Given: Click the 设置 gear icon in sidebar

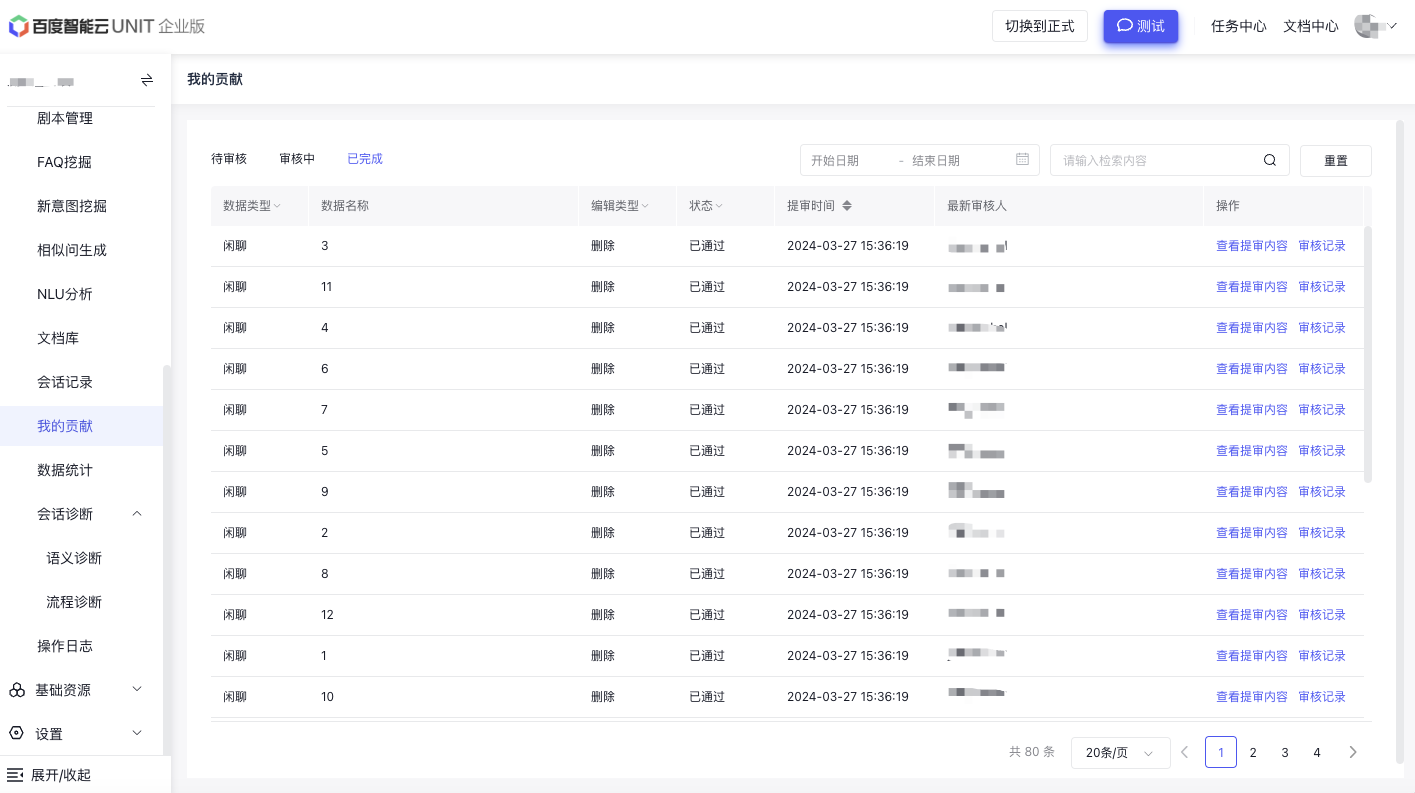Looking at the screenshot, I should (x=16, y=733).
